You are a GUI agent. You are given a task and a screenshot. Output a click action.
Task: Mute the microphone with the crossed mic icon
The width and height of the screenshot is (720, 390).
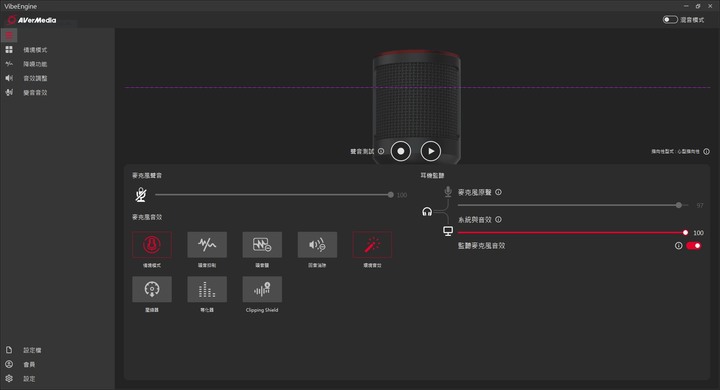click(x=141, y=195)
